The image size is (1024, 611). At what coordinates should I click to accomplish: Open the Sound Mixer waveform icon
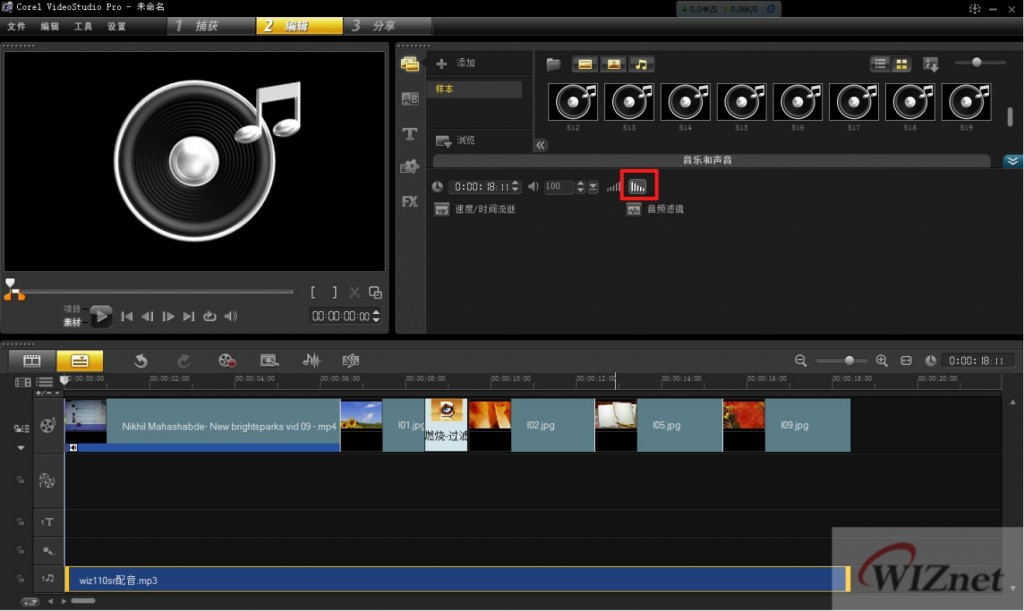point(311,361)
